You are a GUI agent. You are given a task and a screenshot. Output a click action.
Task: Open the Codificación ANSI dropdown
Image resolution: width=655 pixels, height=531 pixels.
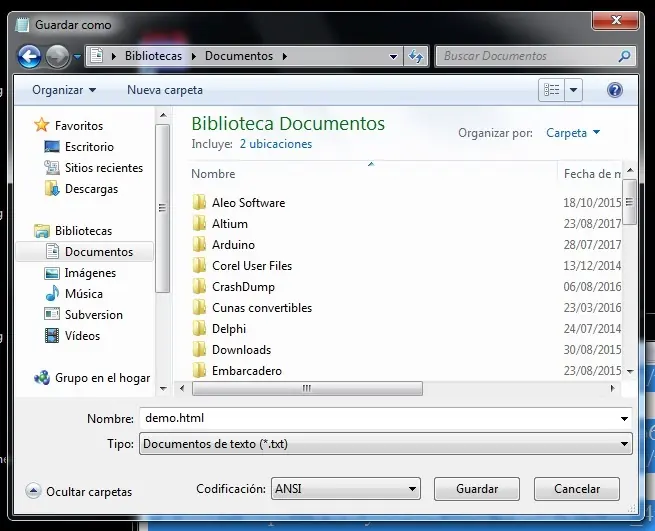pos(346,489)
